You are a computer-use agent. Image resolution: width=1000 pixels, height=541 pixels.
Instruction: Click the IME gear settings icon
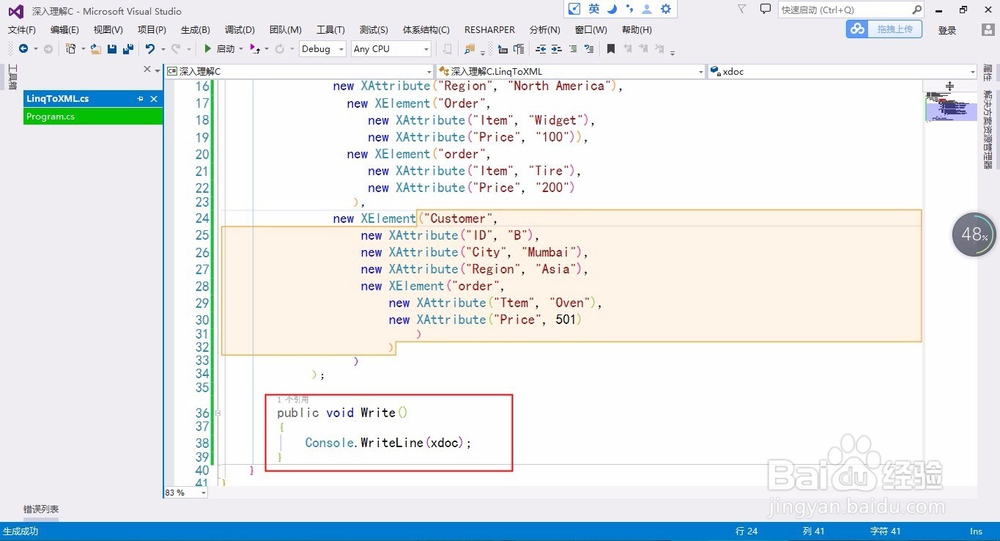pyautogui.click(x=666, y=8)
